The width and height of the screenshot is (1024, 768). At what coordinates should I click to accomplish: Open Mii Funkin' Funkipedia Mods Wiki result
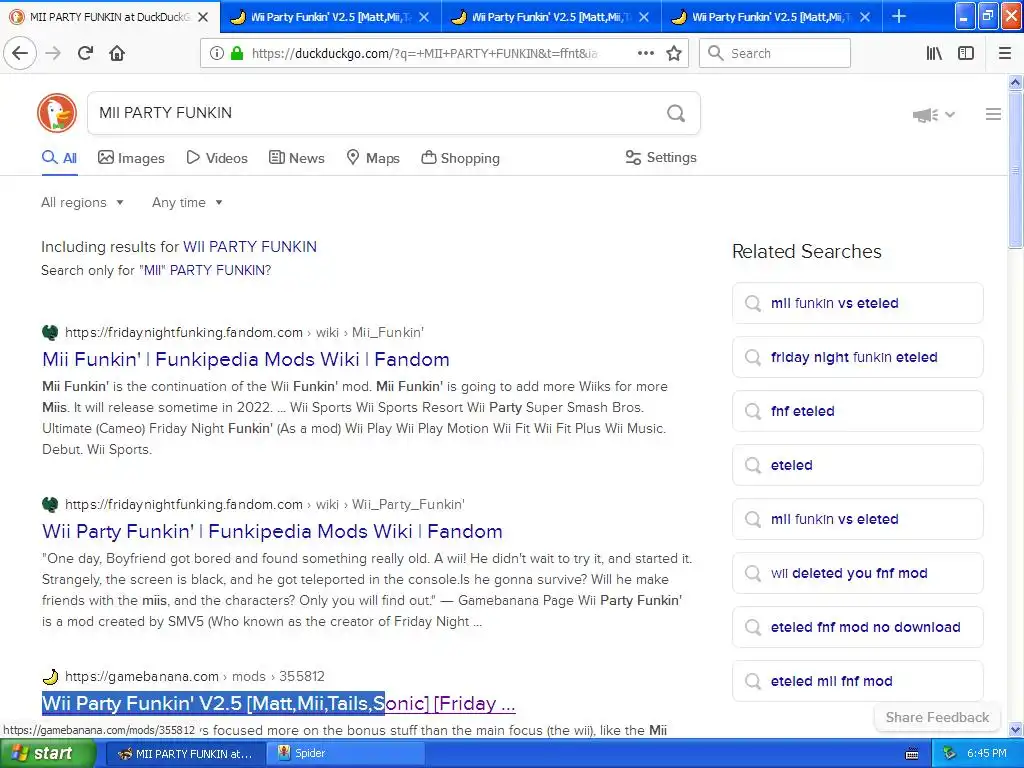[246, 359]
